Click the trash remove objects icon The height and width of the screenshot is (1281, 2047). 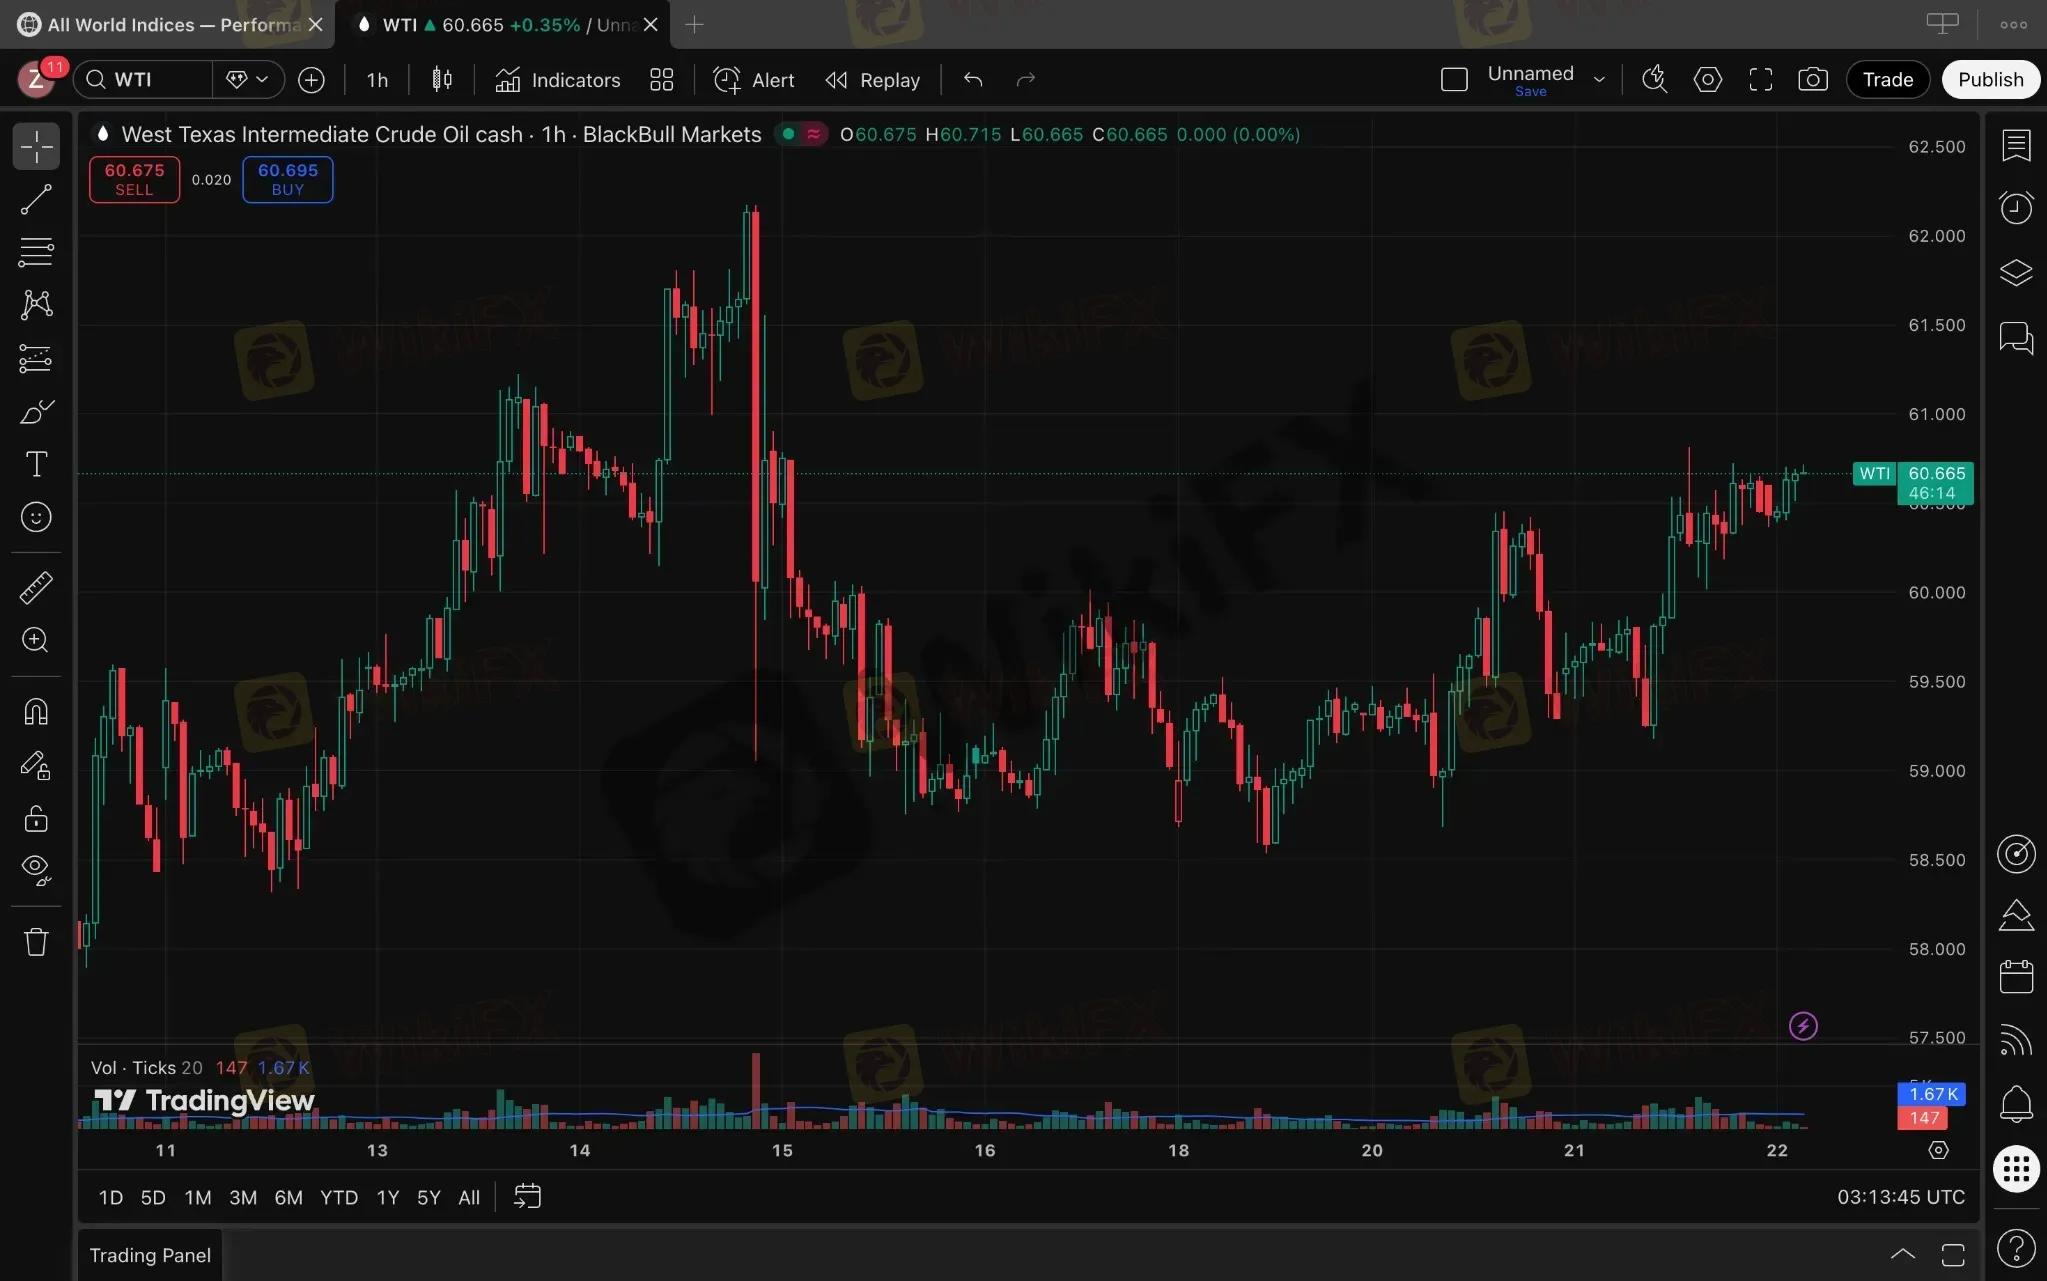(x=36, y=942)
